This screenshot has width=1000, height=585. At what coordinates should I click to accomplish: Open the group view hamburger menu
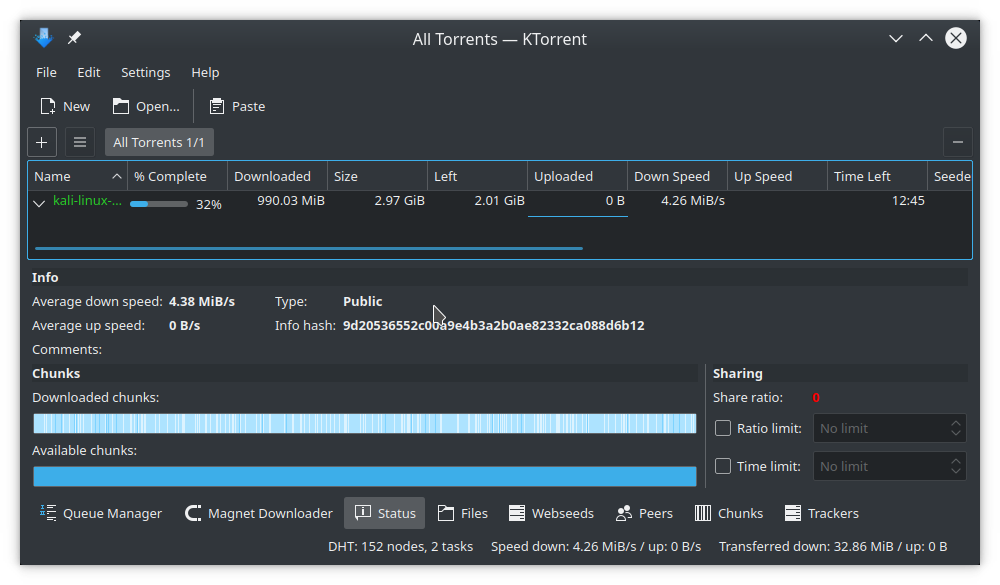click(80, 142)
